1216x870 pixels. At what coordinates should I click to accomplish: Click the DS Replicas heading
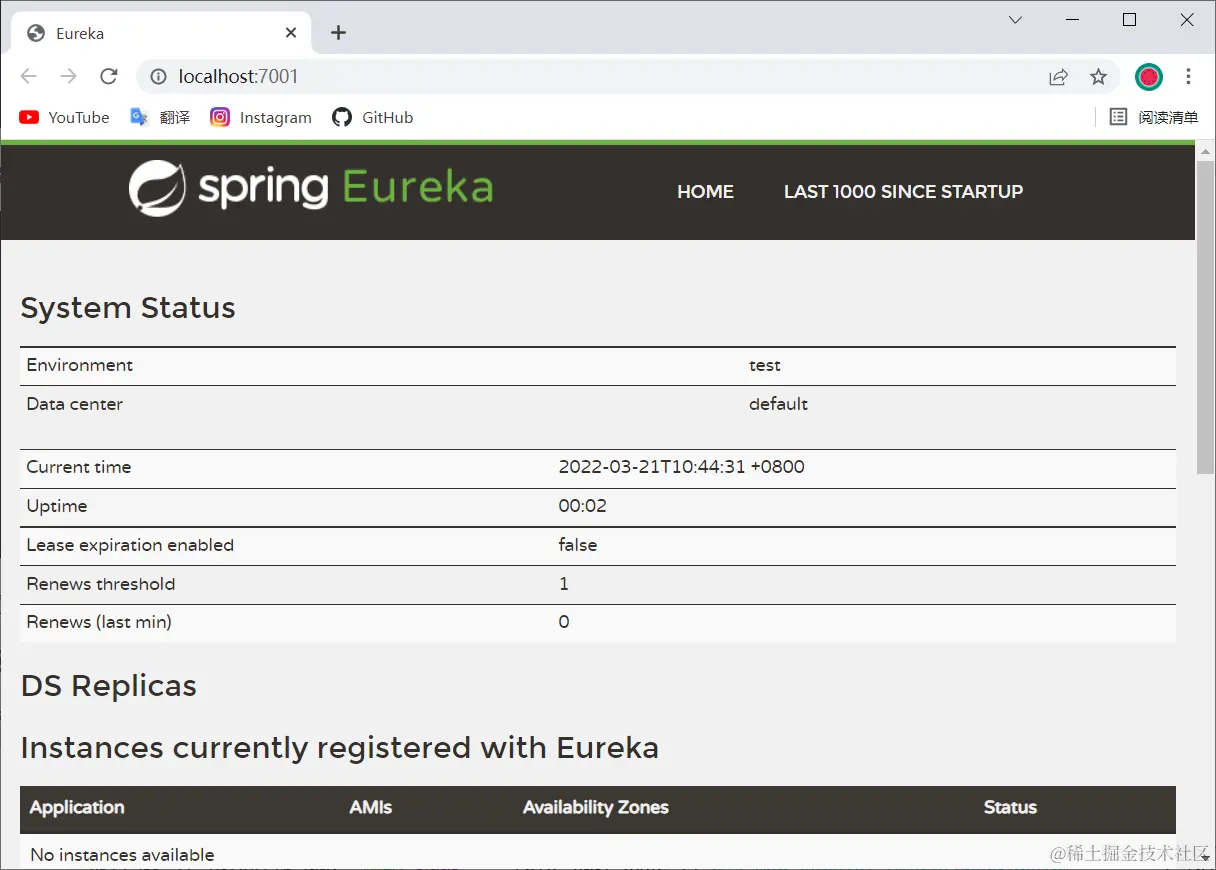pos(108,686)
